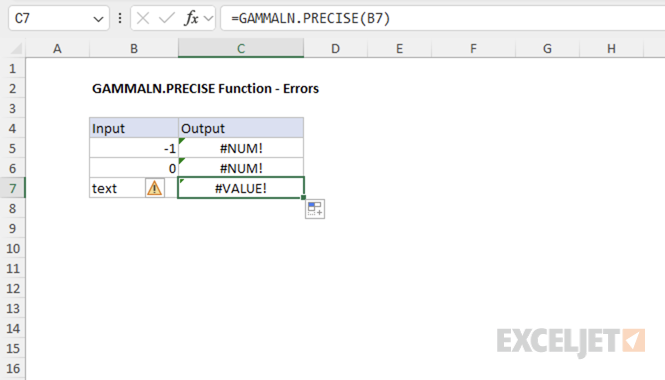Select column H header

(611, 49)
